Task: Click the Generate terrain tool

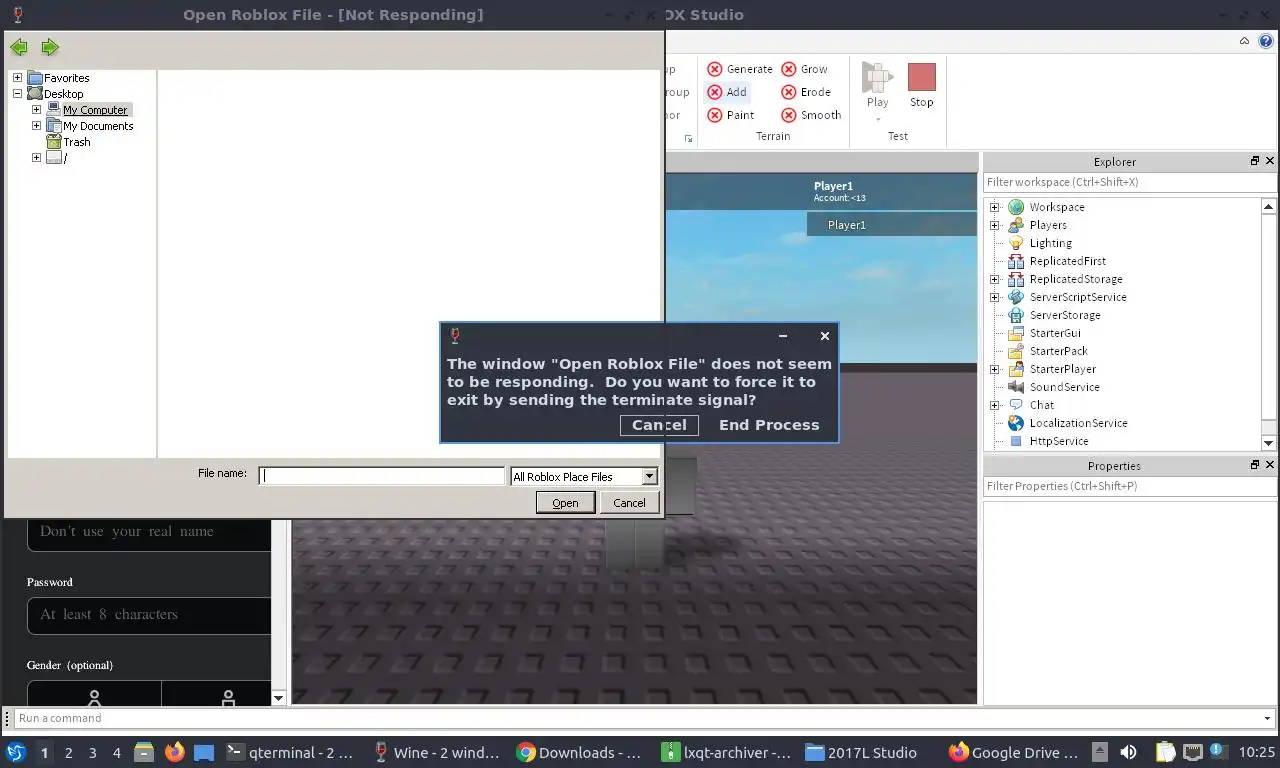Action: 739,69
